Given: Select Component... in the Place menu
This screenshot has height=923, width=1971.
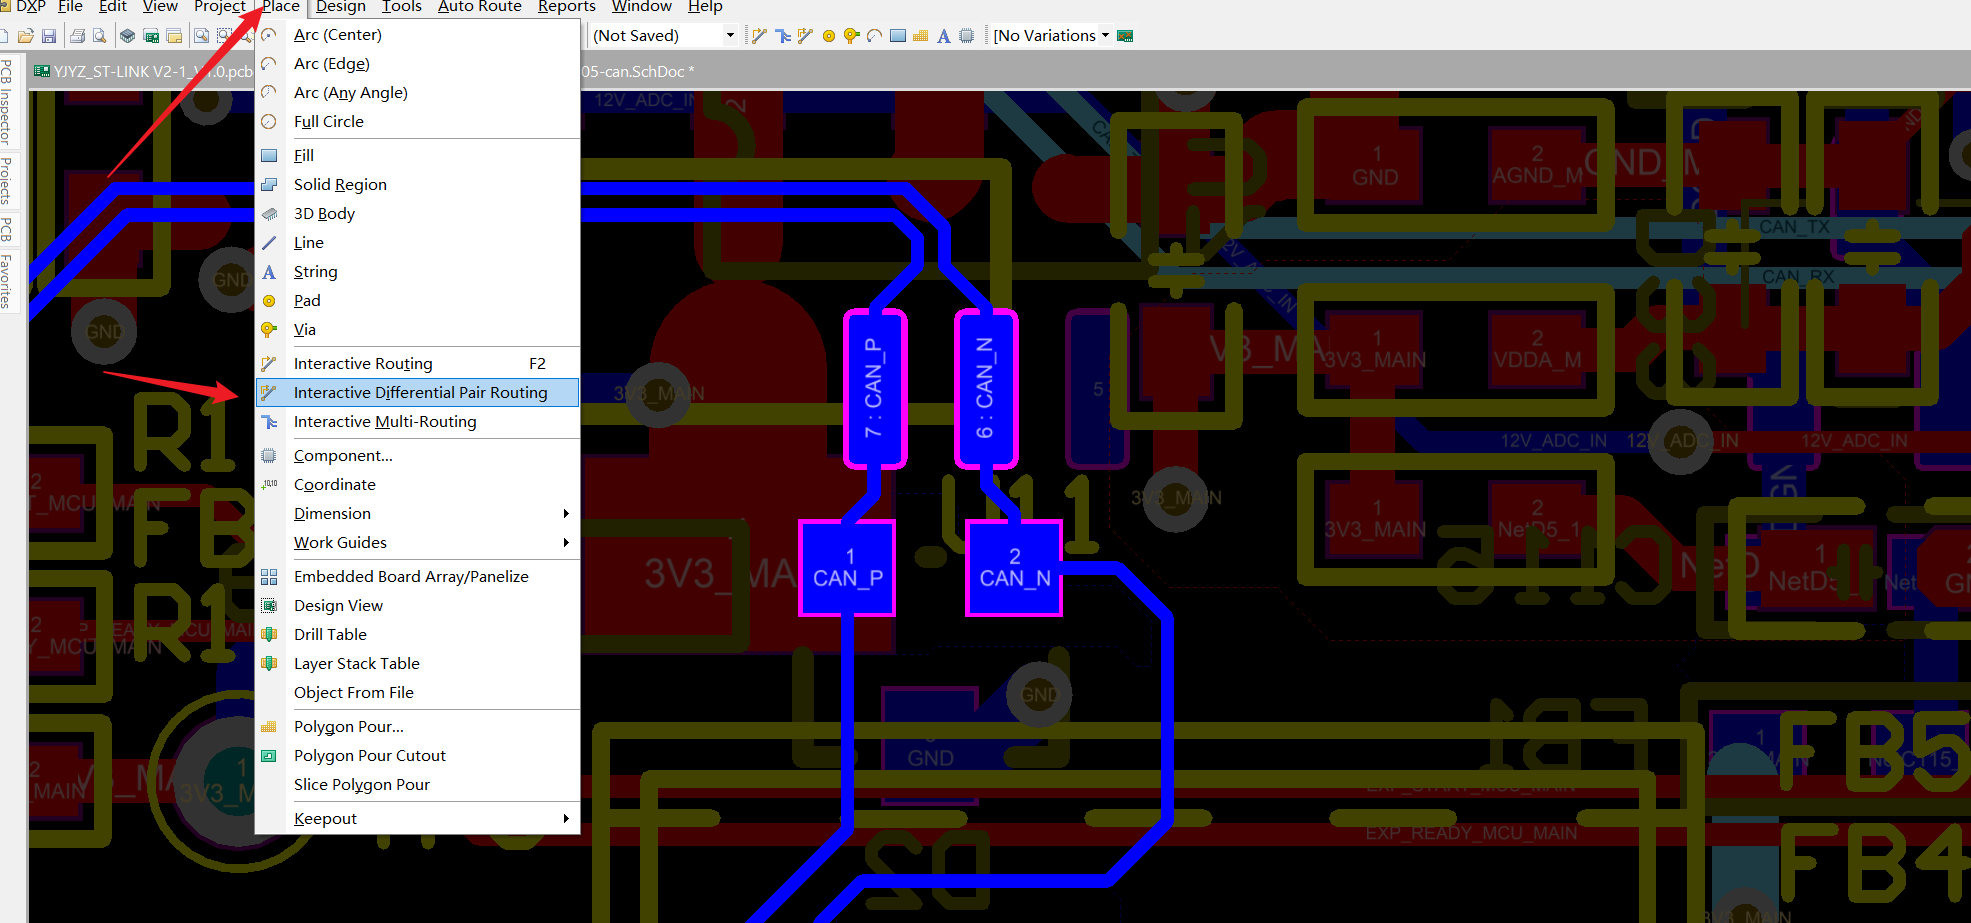Looking at the screenshot, I should [418, 456].
